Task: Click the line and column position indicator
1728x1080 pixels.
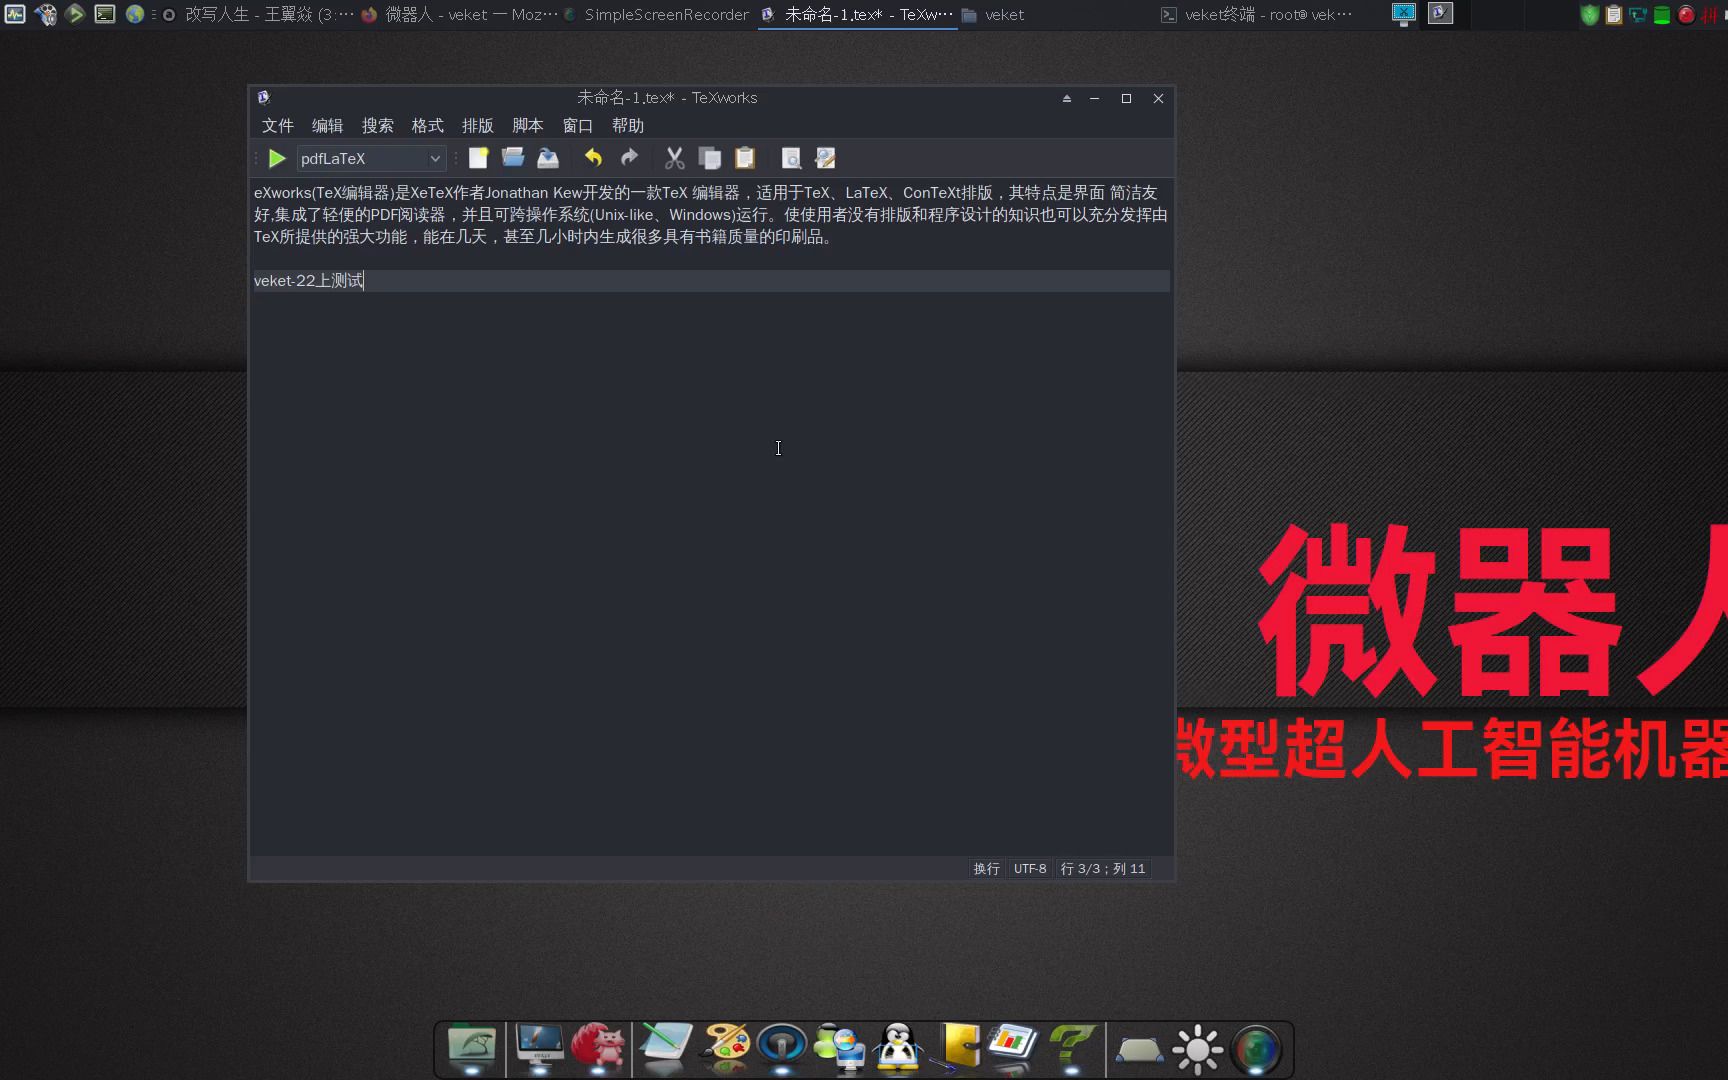Action: [1103, 869]
